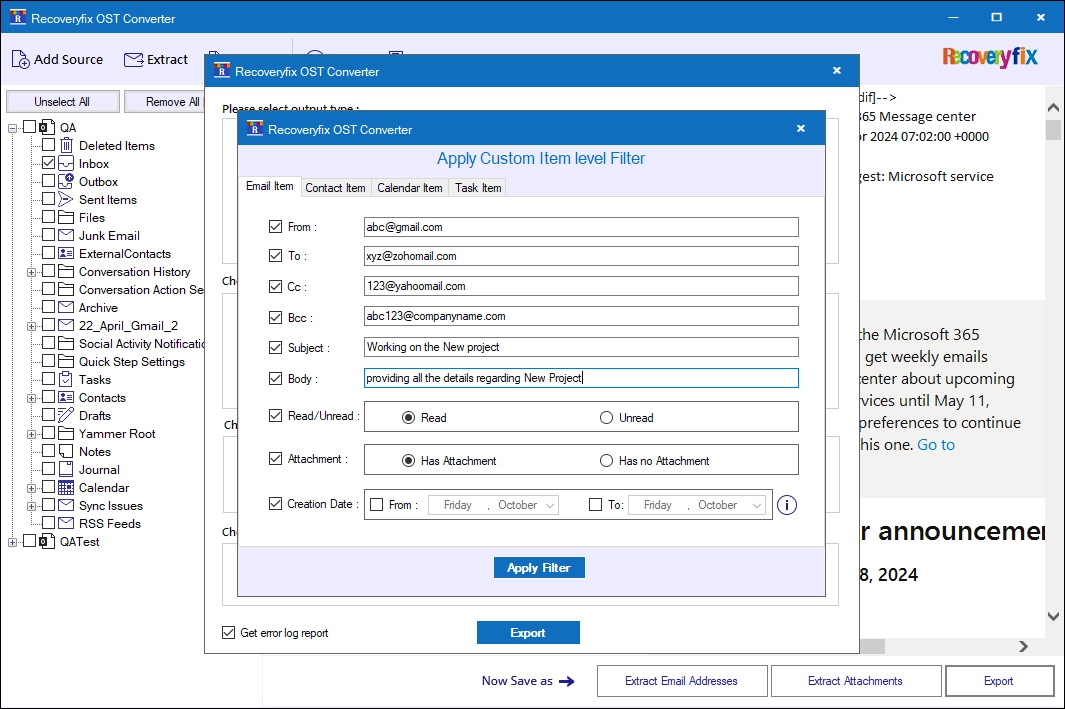
Task: Click the Bcc email input field
Action: [x=581, y=316]
